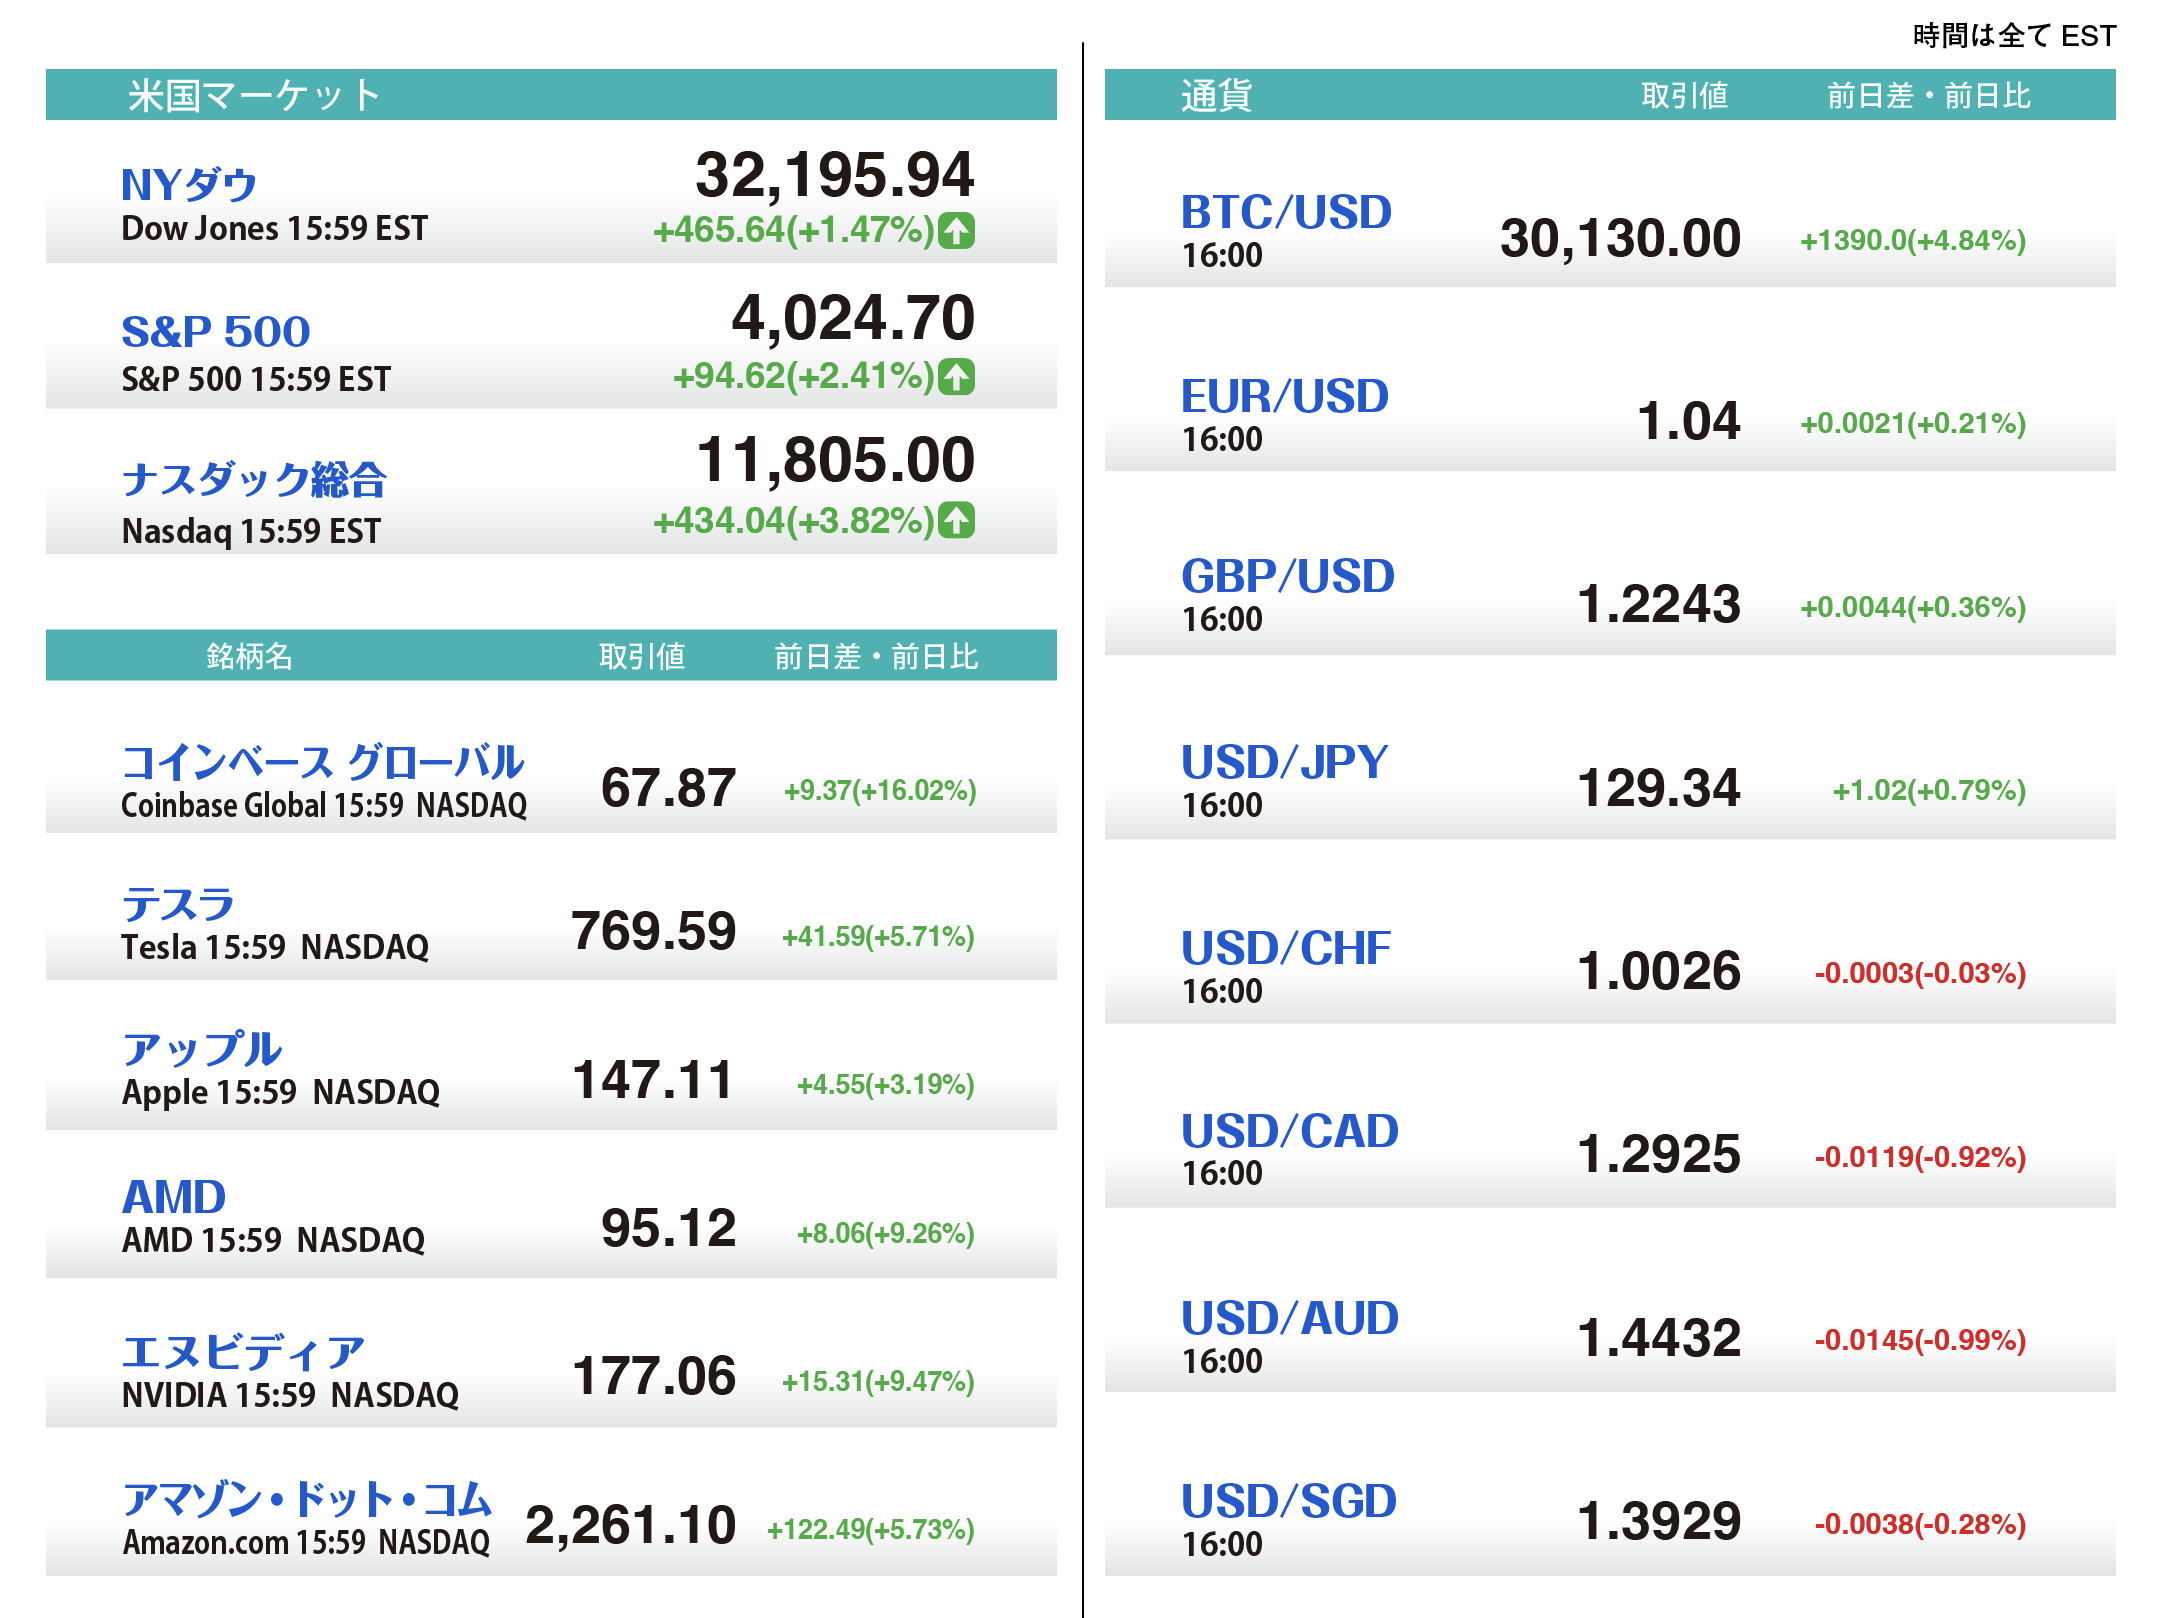Image resolution: width=2164 pixels, height=1618 pixels.
Task: Open the ナスダック総合 index link
Action: [x=254, y=480]
